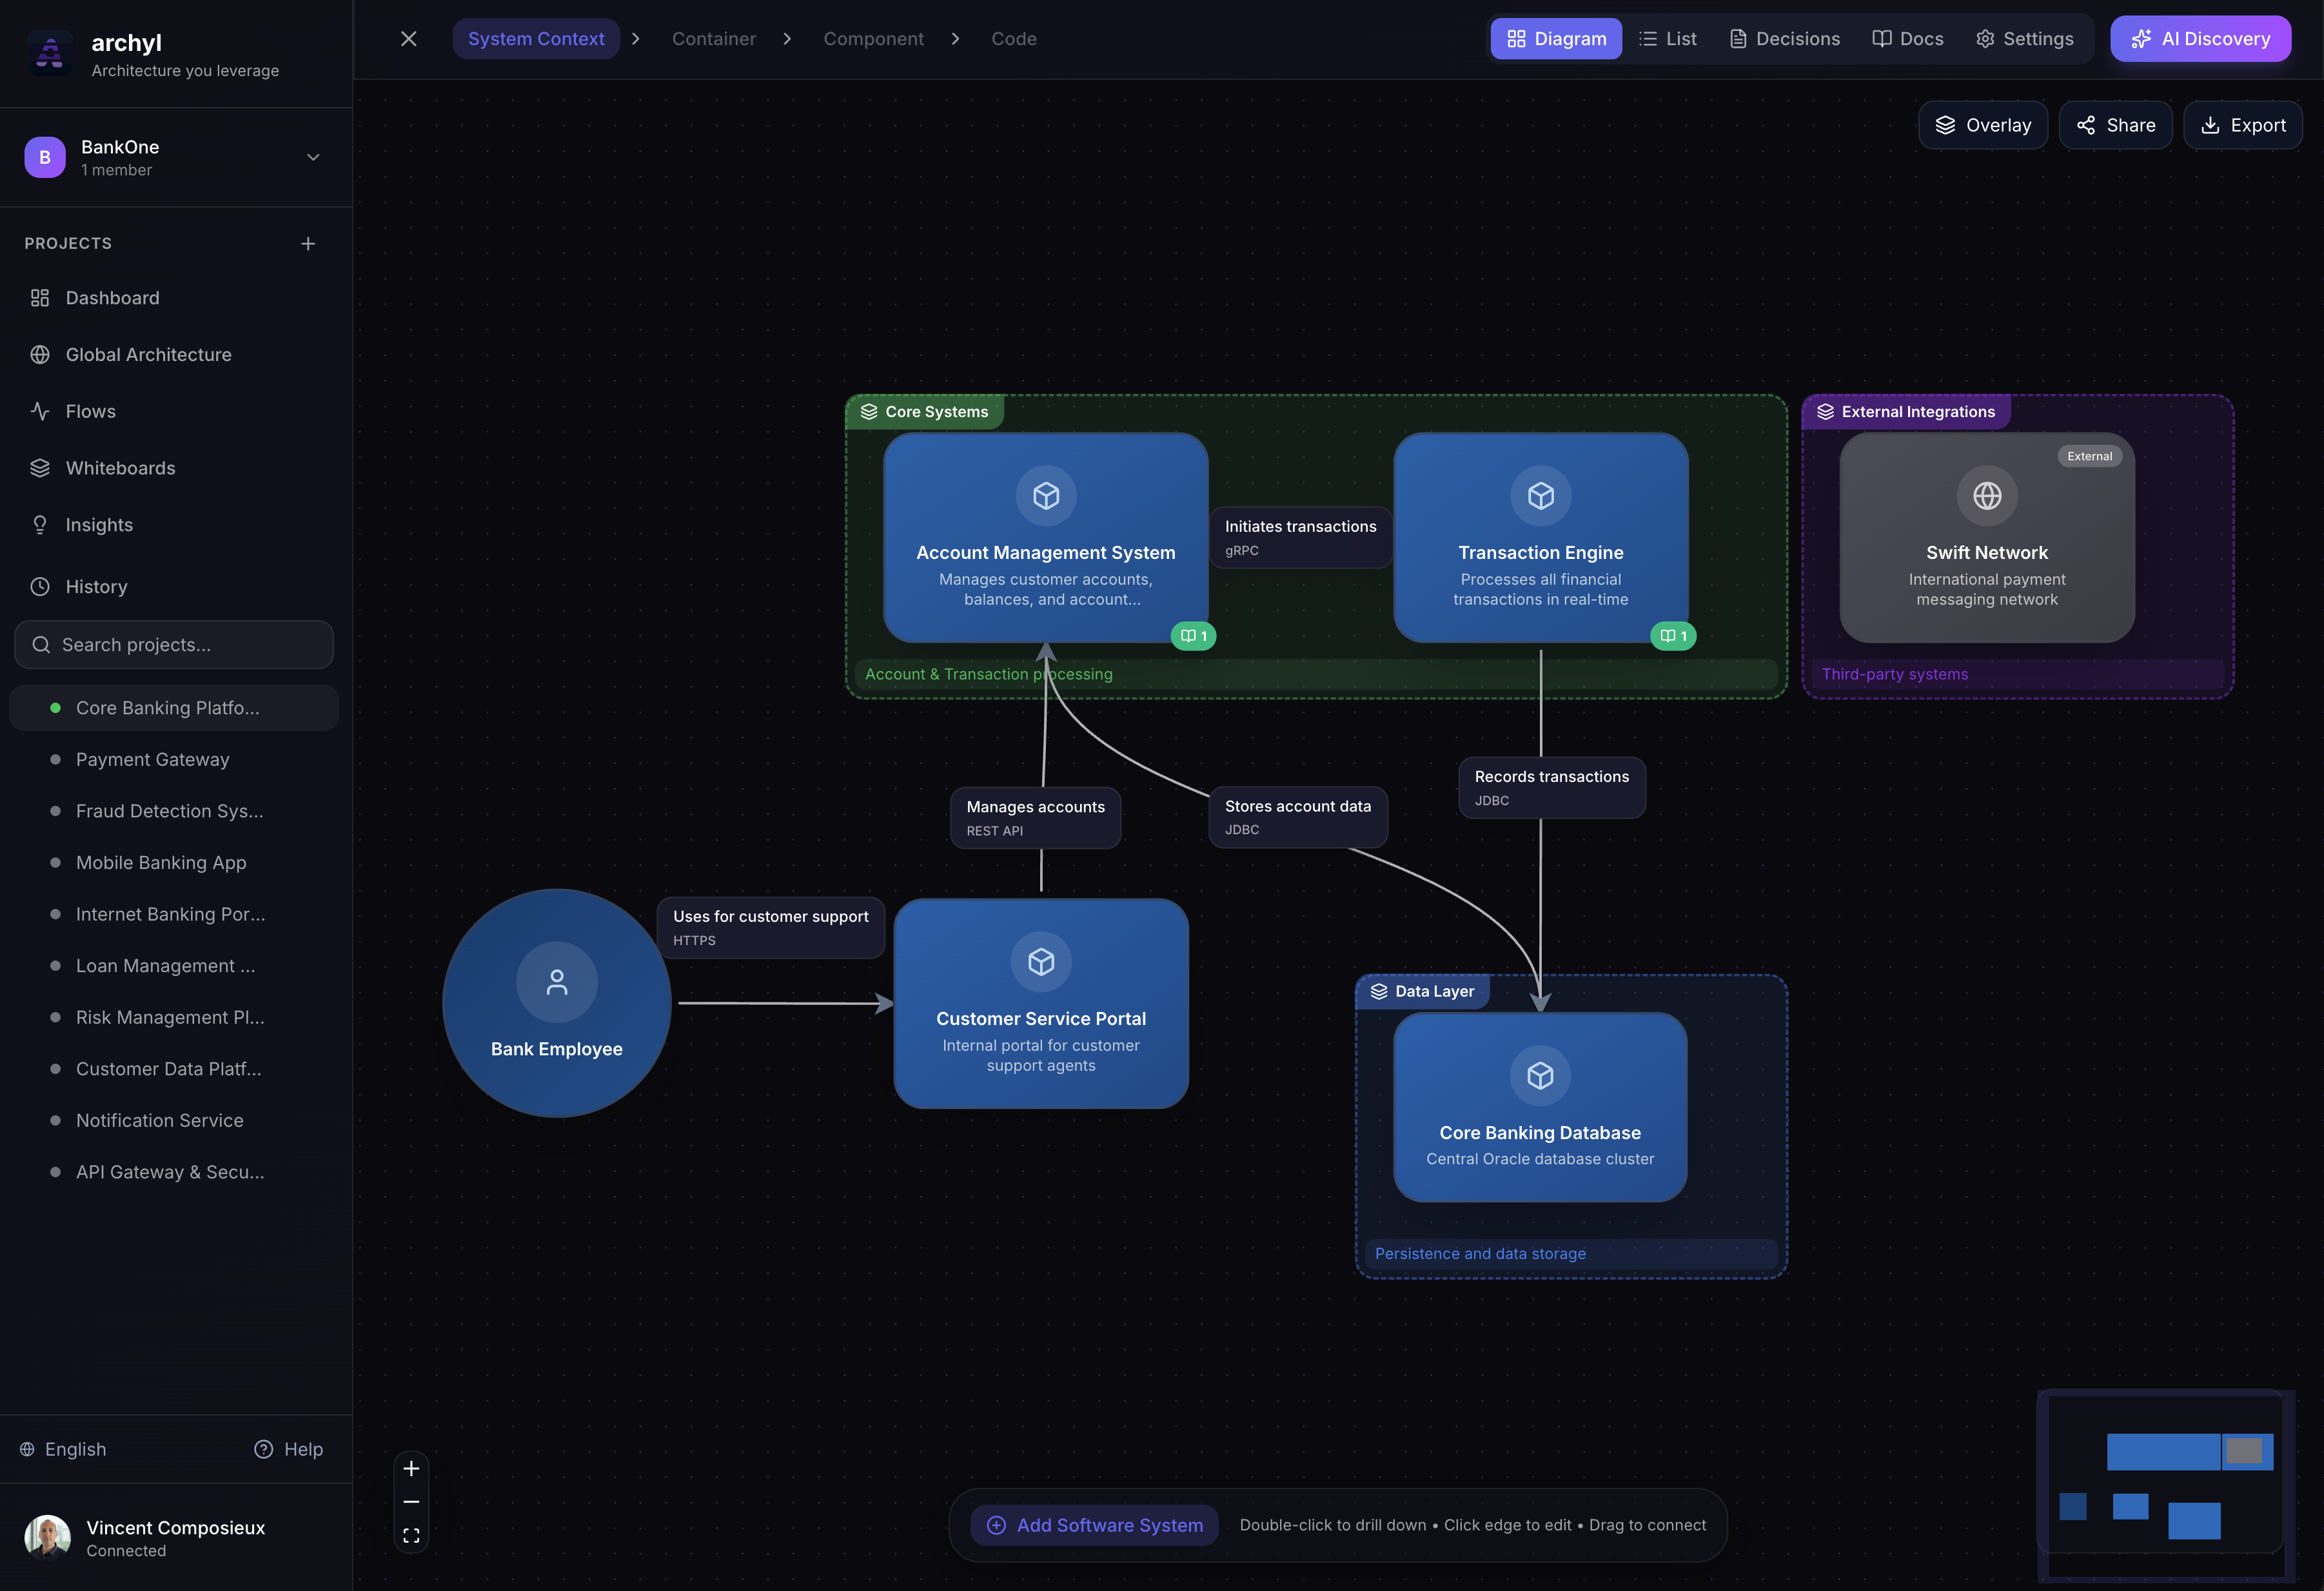Image resolution: width=2324 pixels, height=1591 pixels.
Task: Add a new Software System
Action: tap(1093, 1524)
